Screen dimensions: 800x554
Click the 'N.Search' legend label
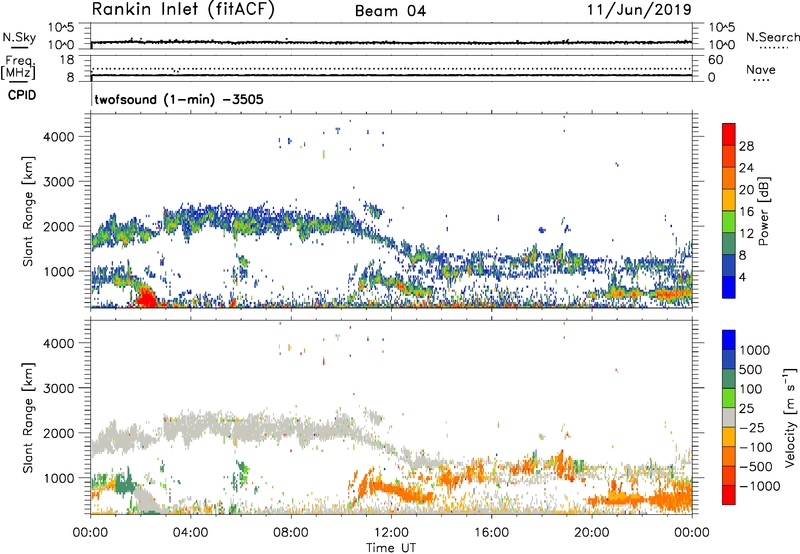772,37
